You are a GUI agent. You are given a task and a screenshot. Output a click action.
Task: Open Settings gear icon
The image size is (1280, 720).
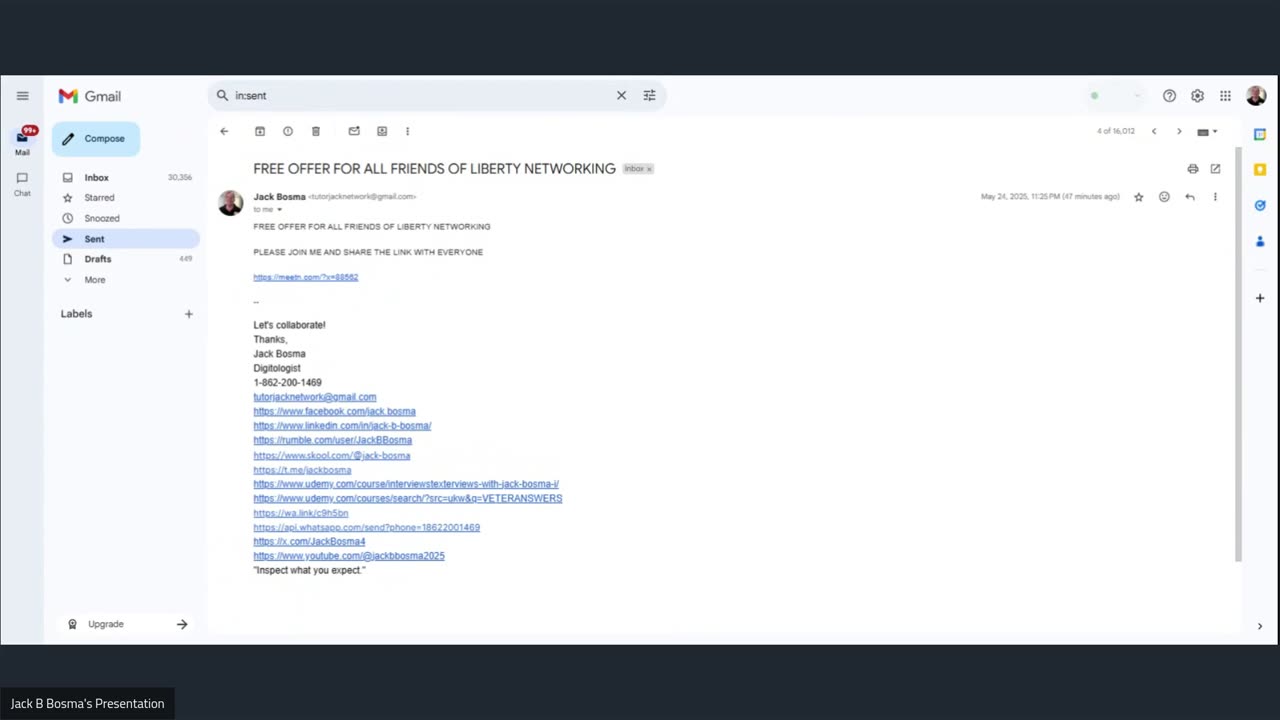[1197, 96]
